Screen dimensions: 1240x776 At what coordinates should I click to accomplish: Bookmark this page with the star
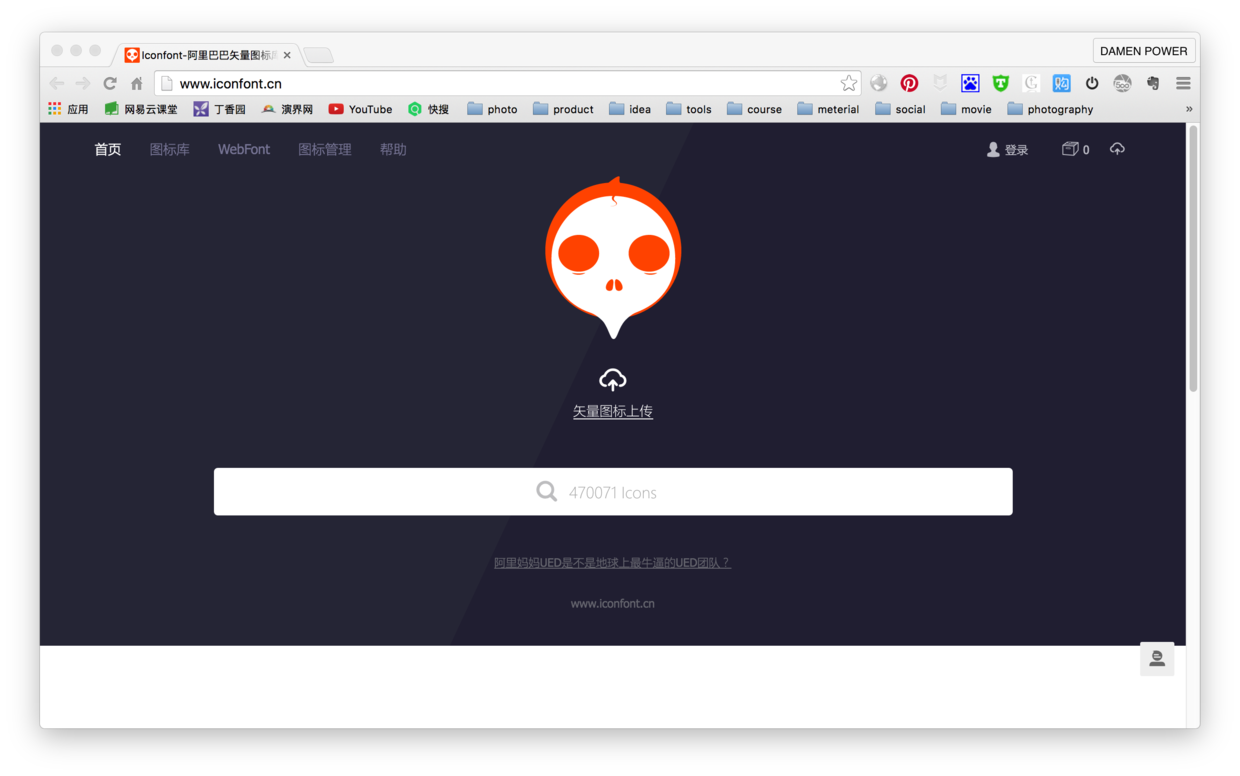tap(848, 83)
